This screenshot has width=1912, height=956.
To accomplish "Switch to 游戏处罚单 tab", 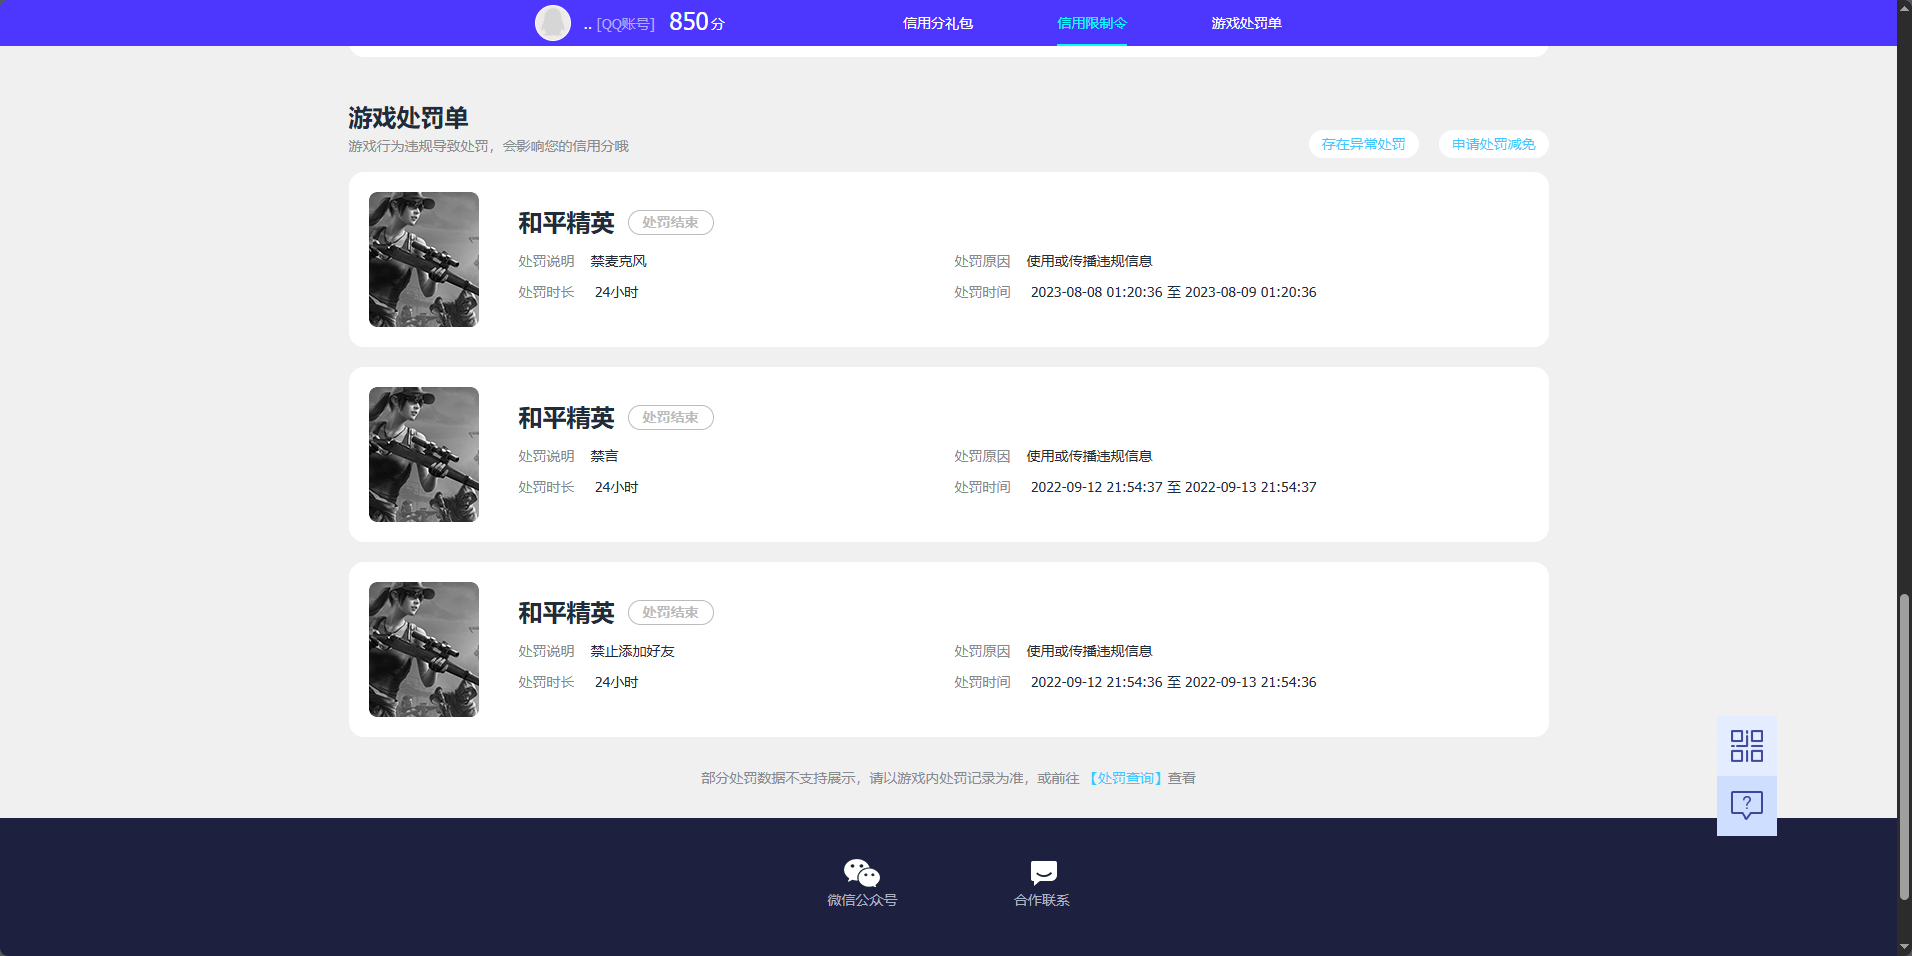I will [1246, 23].
